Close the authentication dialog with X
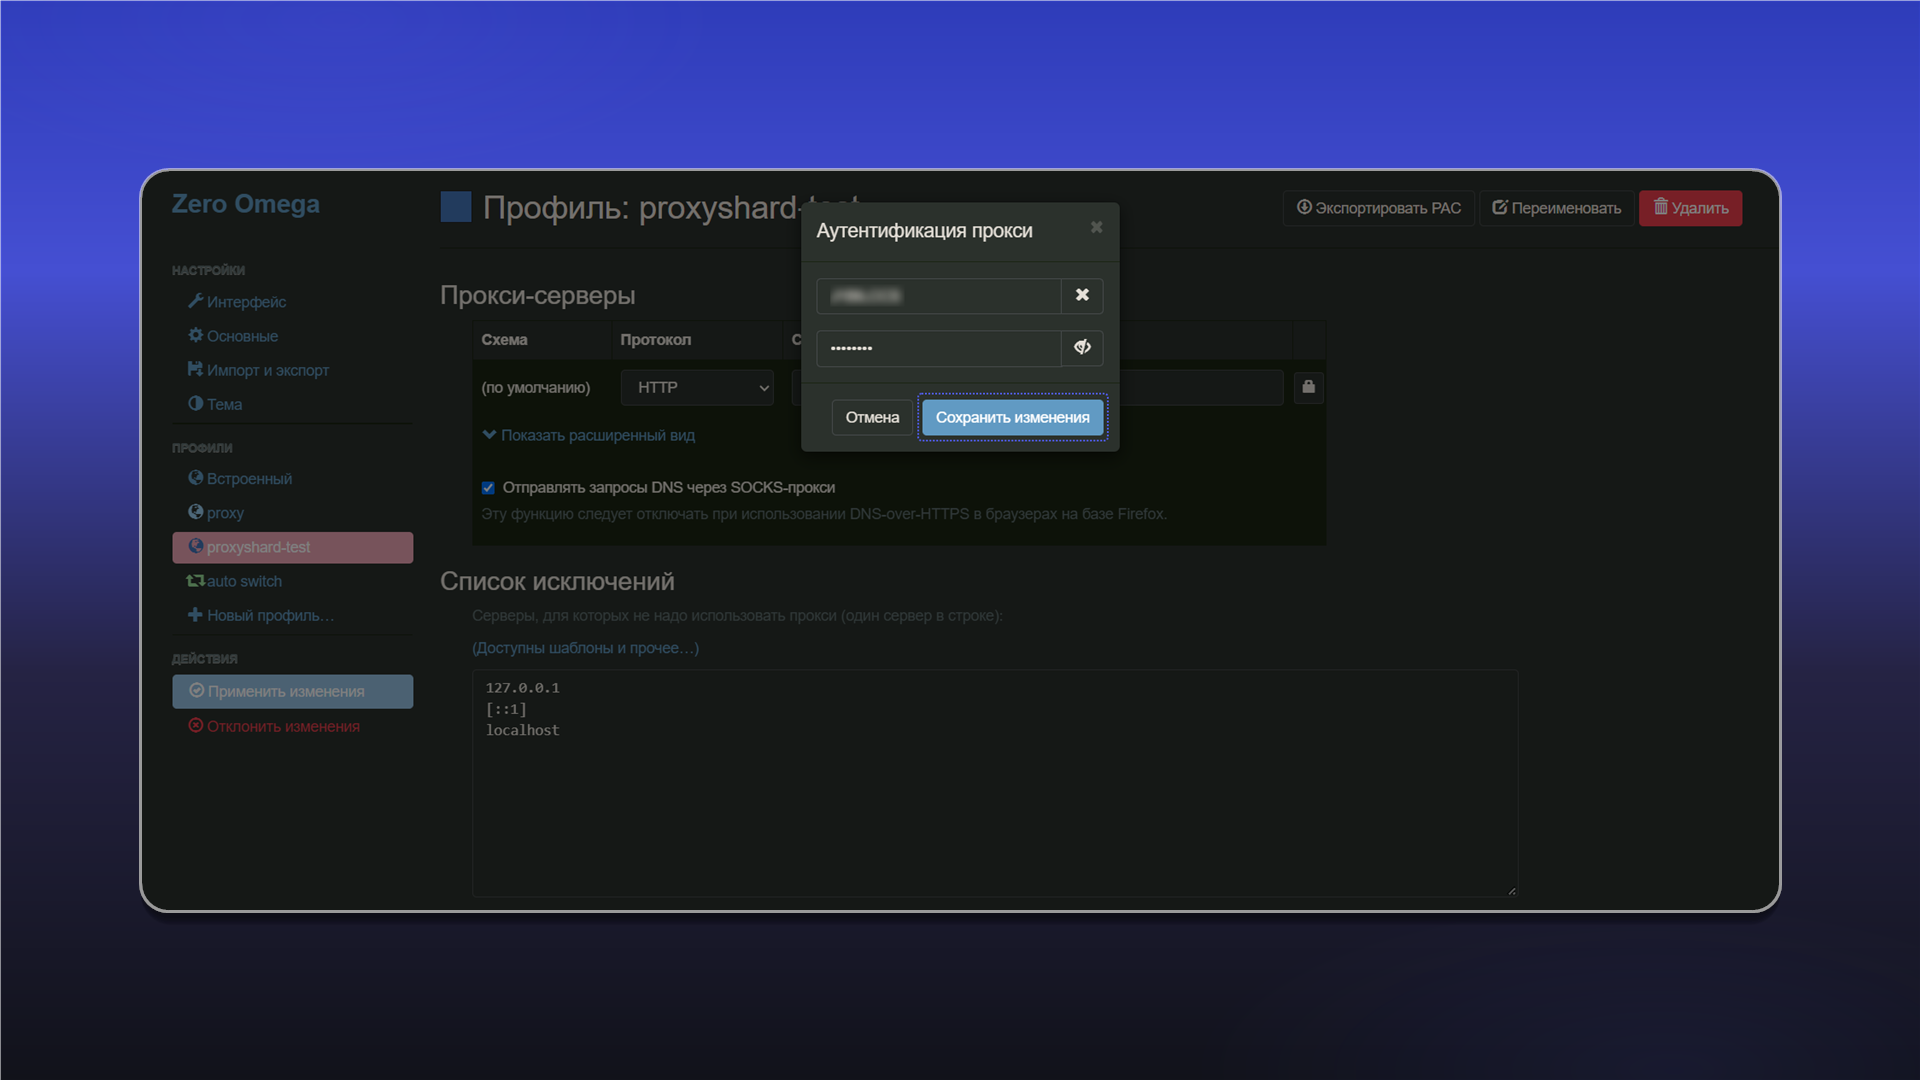 pos(1096,227)
